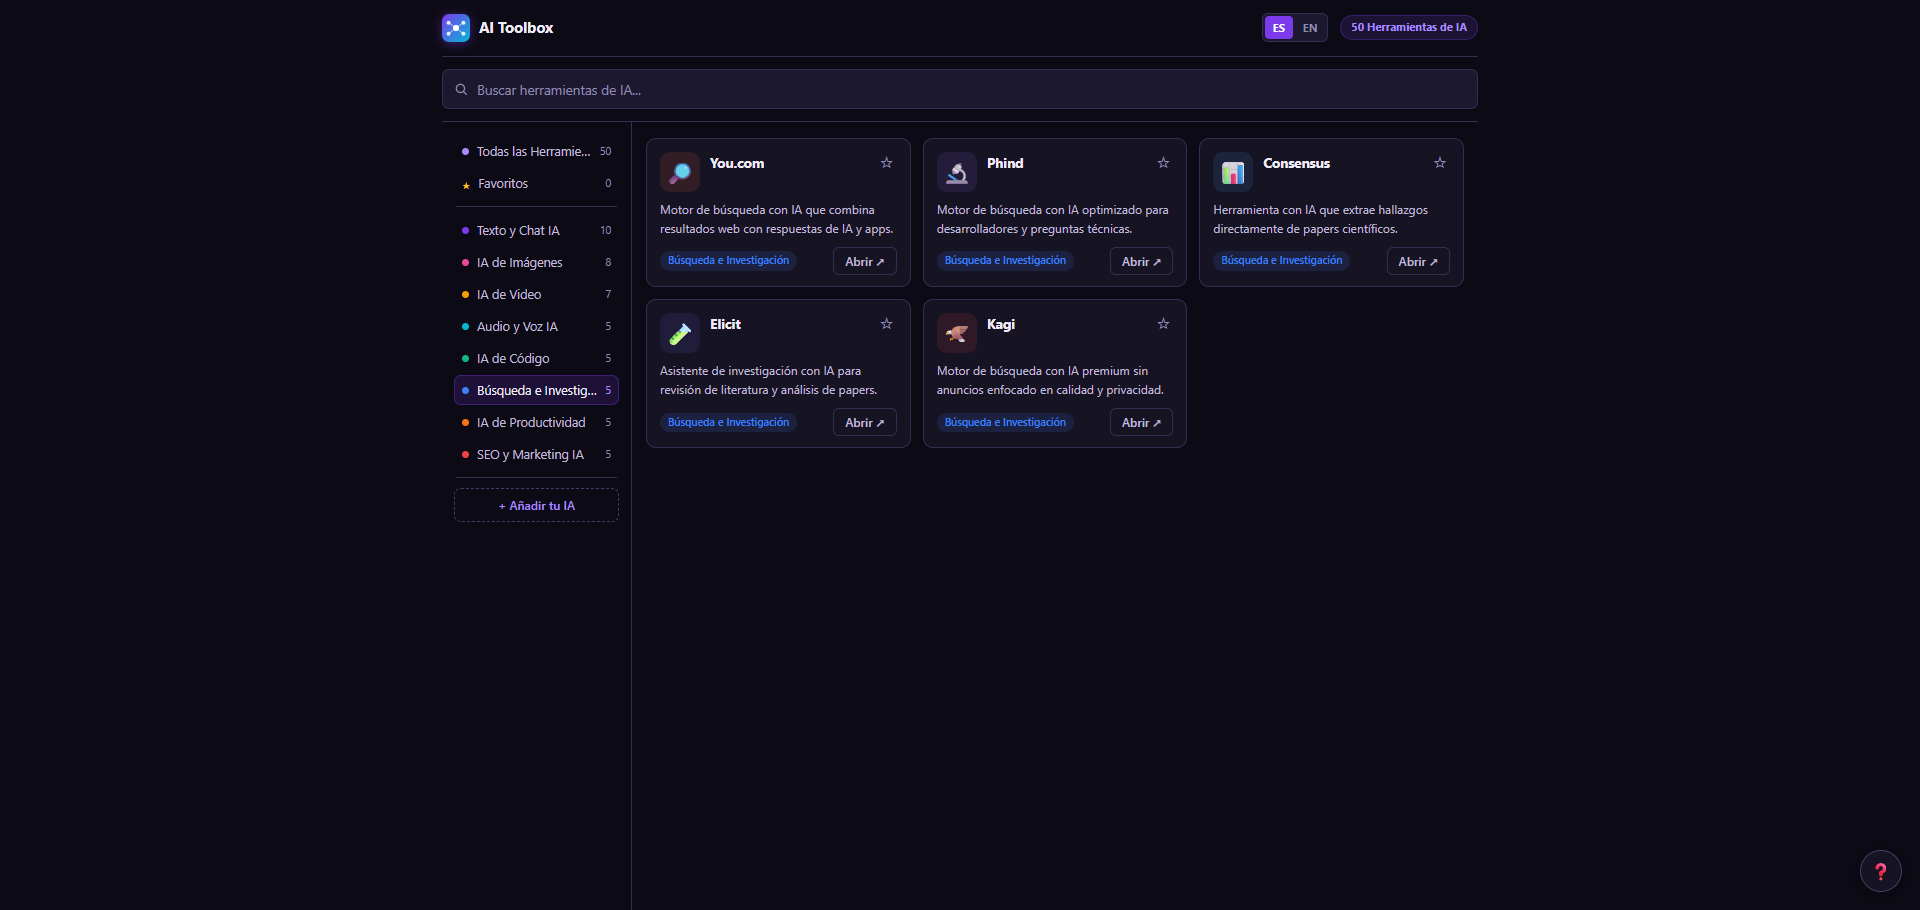Select IA de Imágenes category
The image size is (1920, 910).
[x=536, y=263]
